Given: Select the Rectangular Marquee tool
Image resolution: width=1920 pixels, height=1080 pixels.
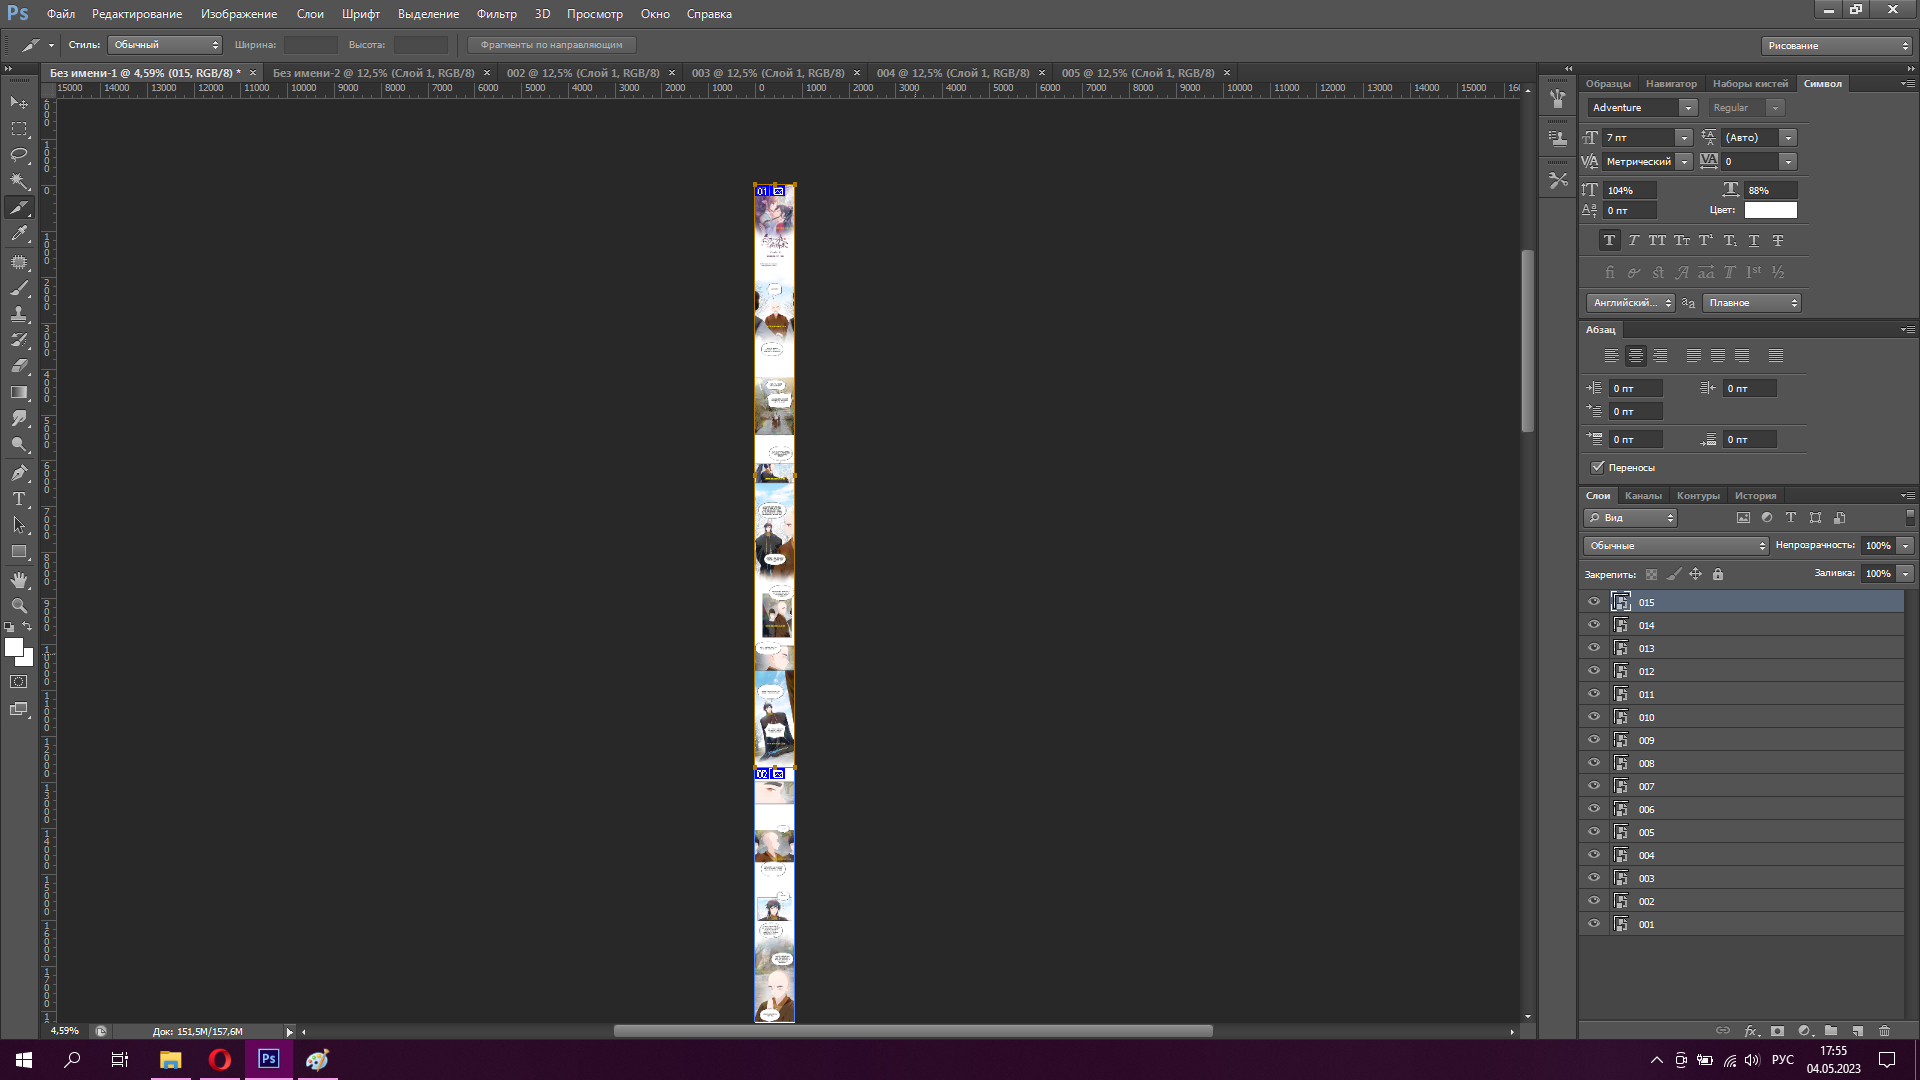Looking at the screenshot, I should [x=19, y=129].
